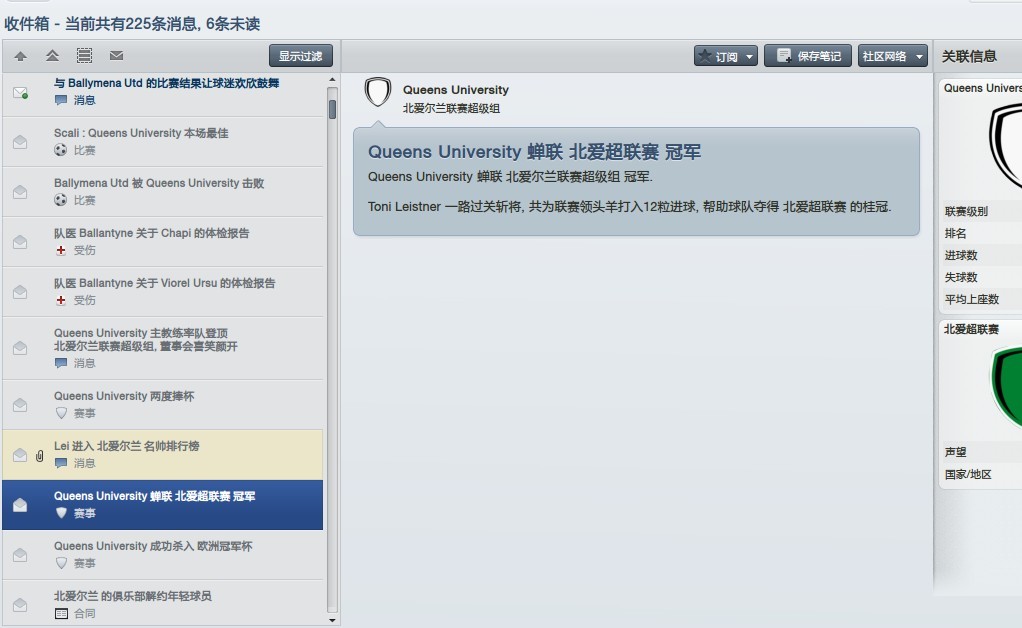Select 'Lei 进入 北爱尔兰 名帅排行榜' message
The image size is (1022, 628).
(x=163, y=455)
